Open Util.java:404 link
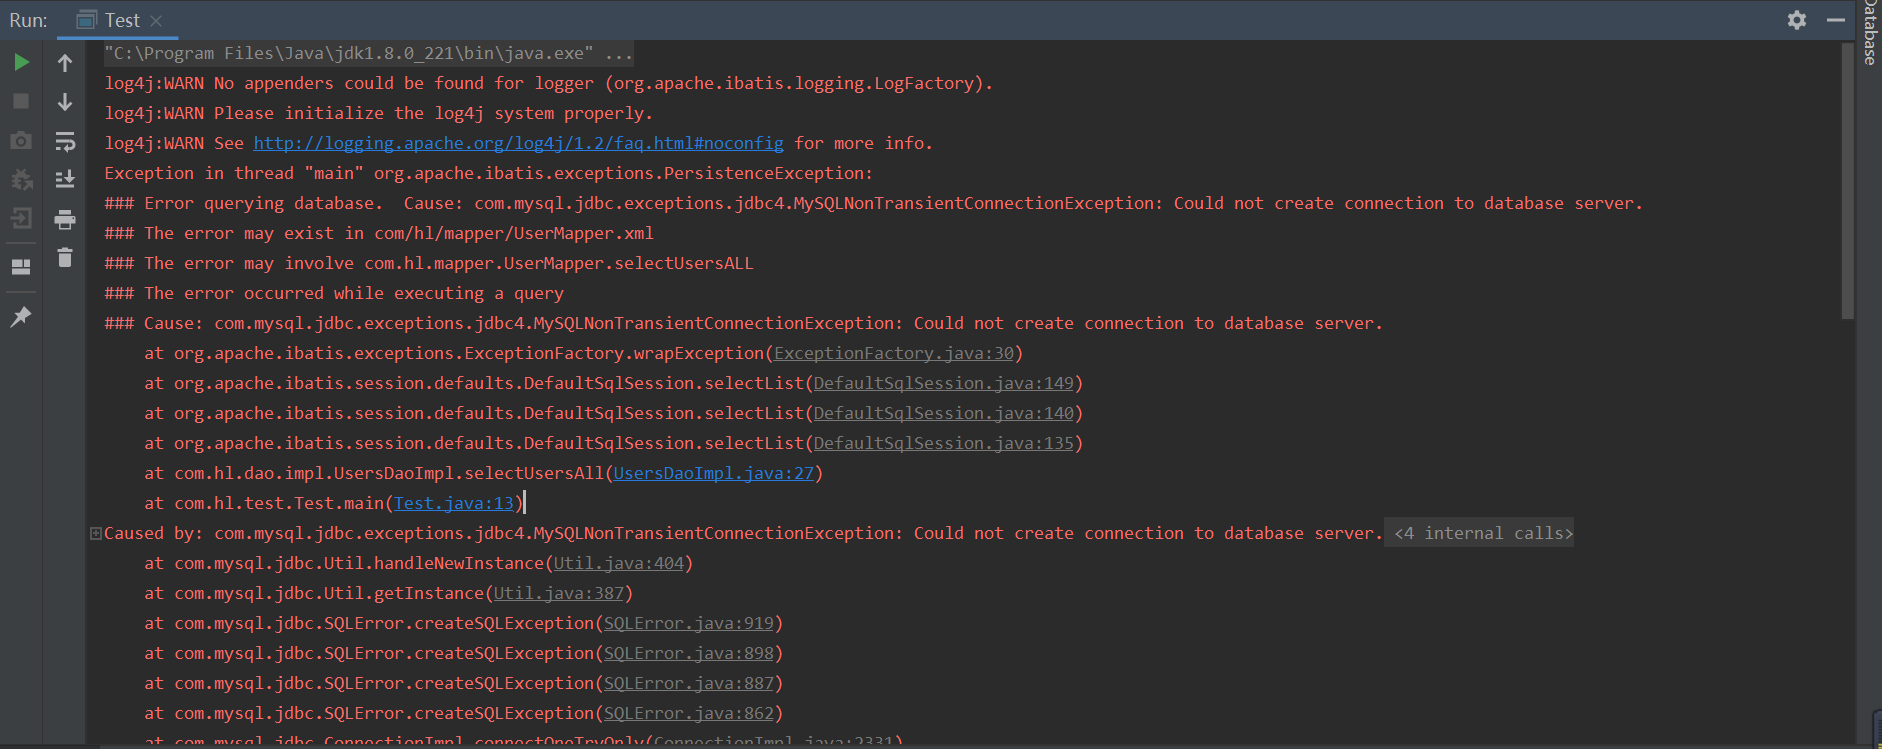Image resolution: width=1882 pixels, height=749 pixels. (619, 563)
